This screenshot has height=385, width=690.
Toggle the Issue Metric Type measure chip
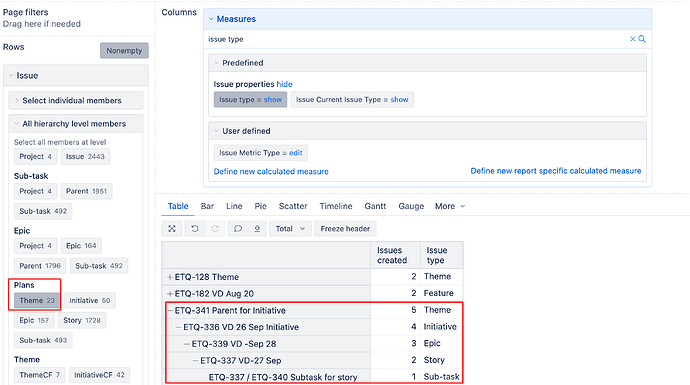[261, 153]
